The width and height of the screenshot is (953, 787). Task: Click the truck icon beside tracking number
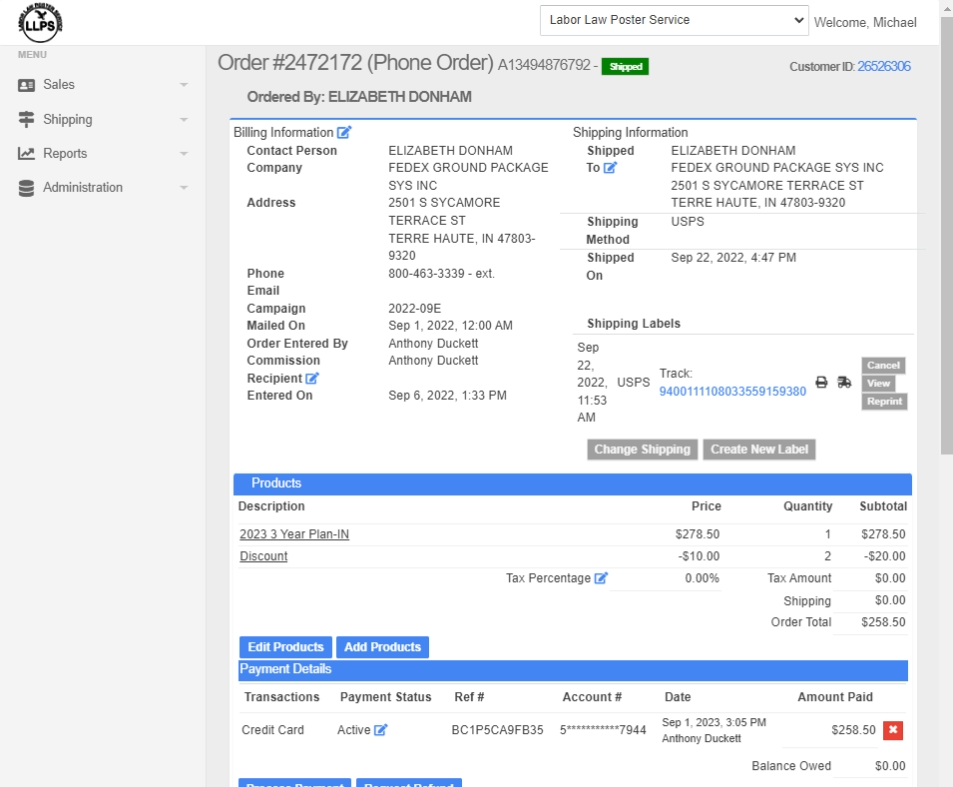point(844,382)
